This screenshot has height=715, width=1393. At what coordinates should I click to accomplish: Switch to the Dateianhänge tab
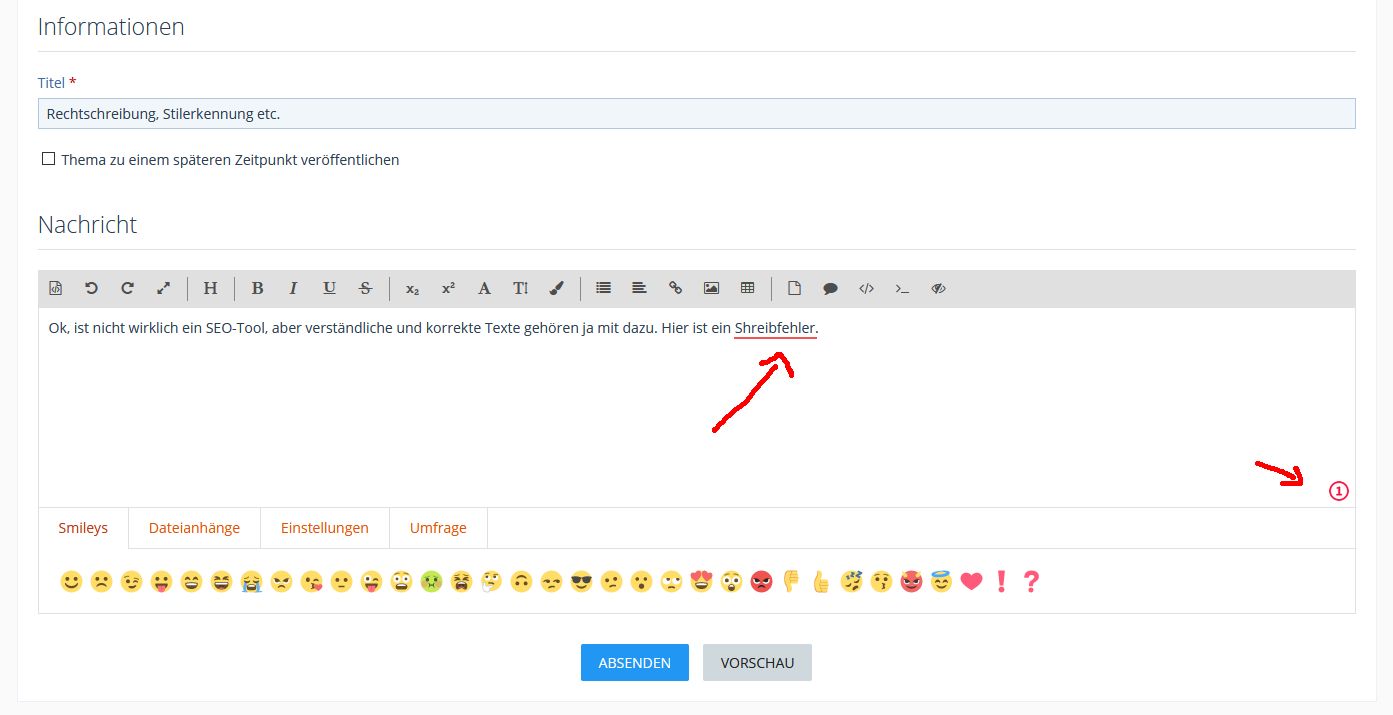pyautogui.click(x=194, y=528)
